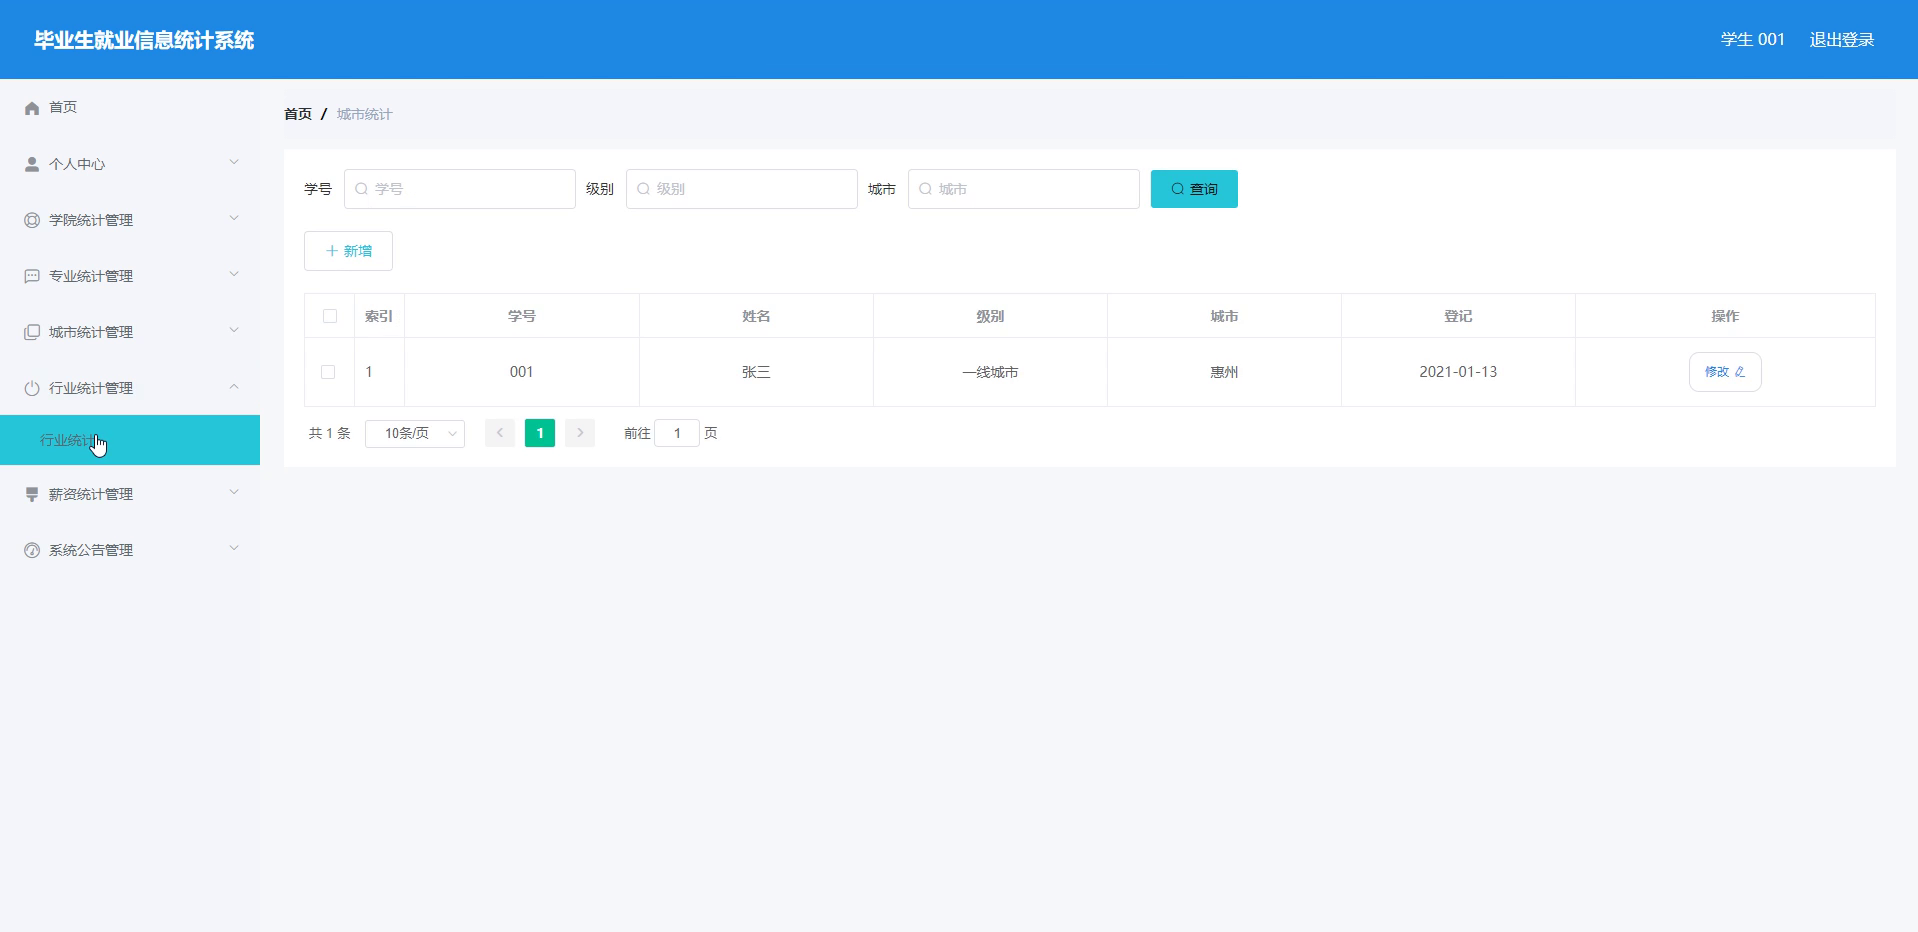This screenshot has height=932, width=1918.
Task: Click the icon beside 学院统计管理
Action: tap(32, 220)
